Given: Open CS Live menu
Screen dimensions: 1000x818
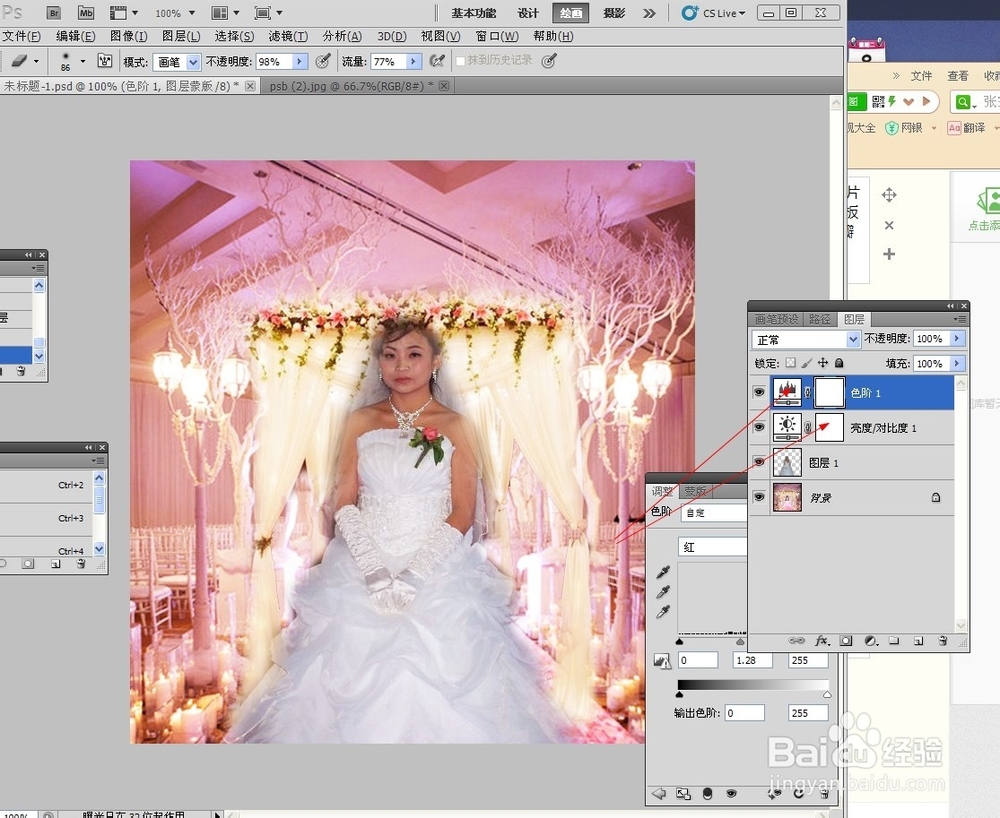Looking at the screenshot, I should point(714,13).
